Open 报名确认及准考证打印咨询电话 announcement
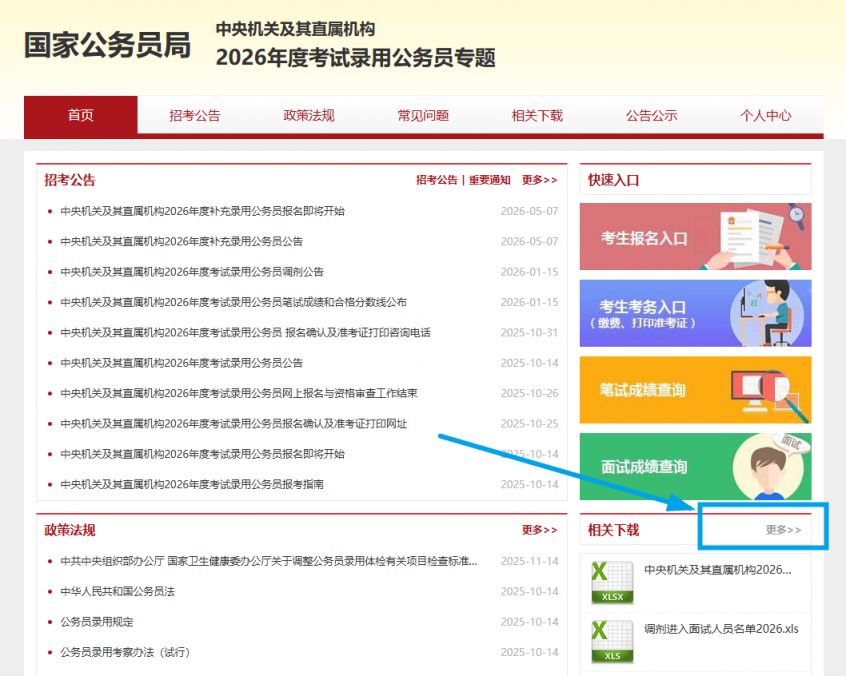The height and width of the screenshot is (676, 846). tap(245, 332)
